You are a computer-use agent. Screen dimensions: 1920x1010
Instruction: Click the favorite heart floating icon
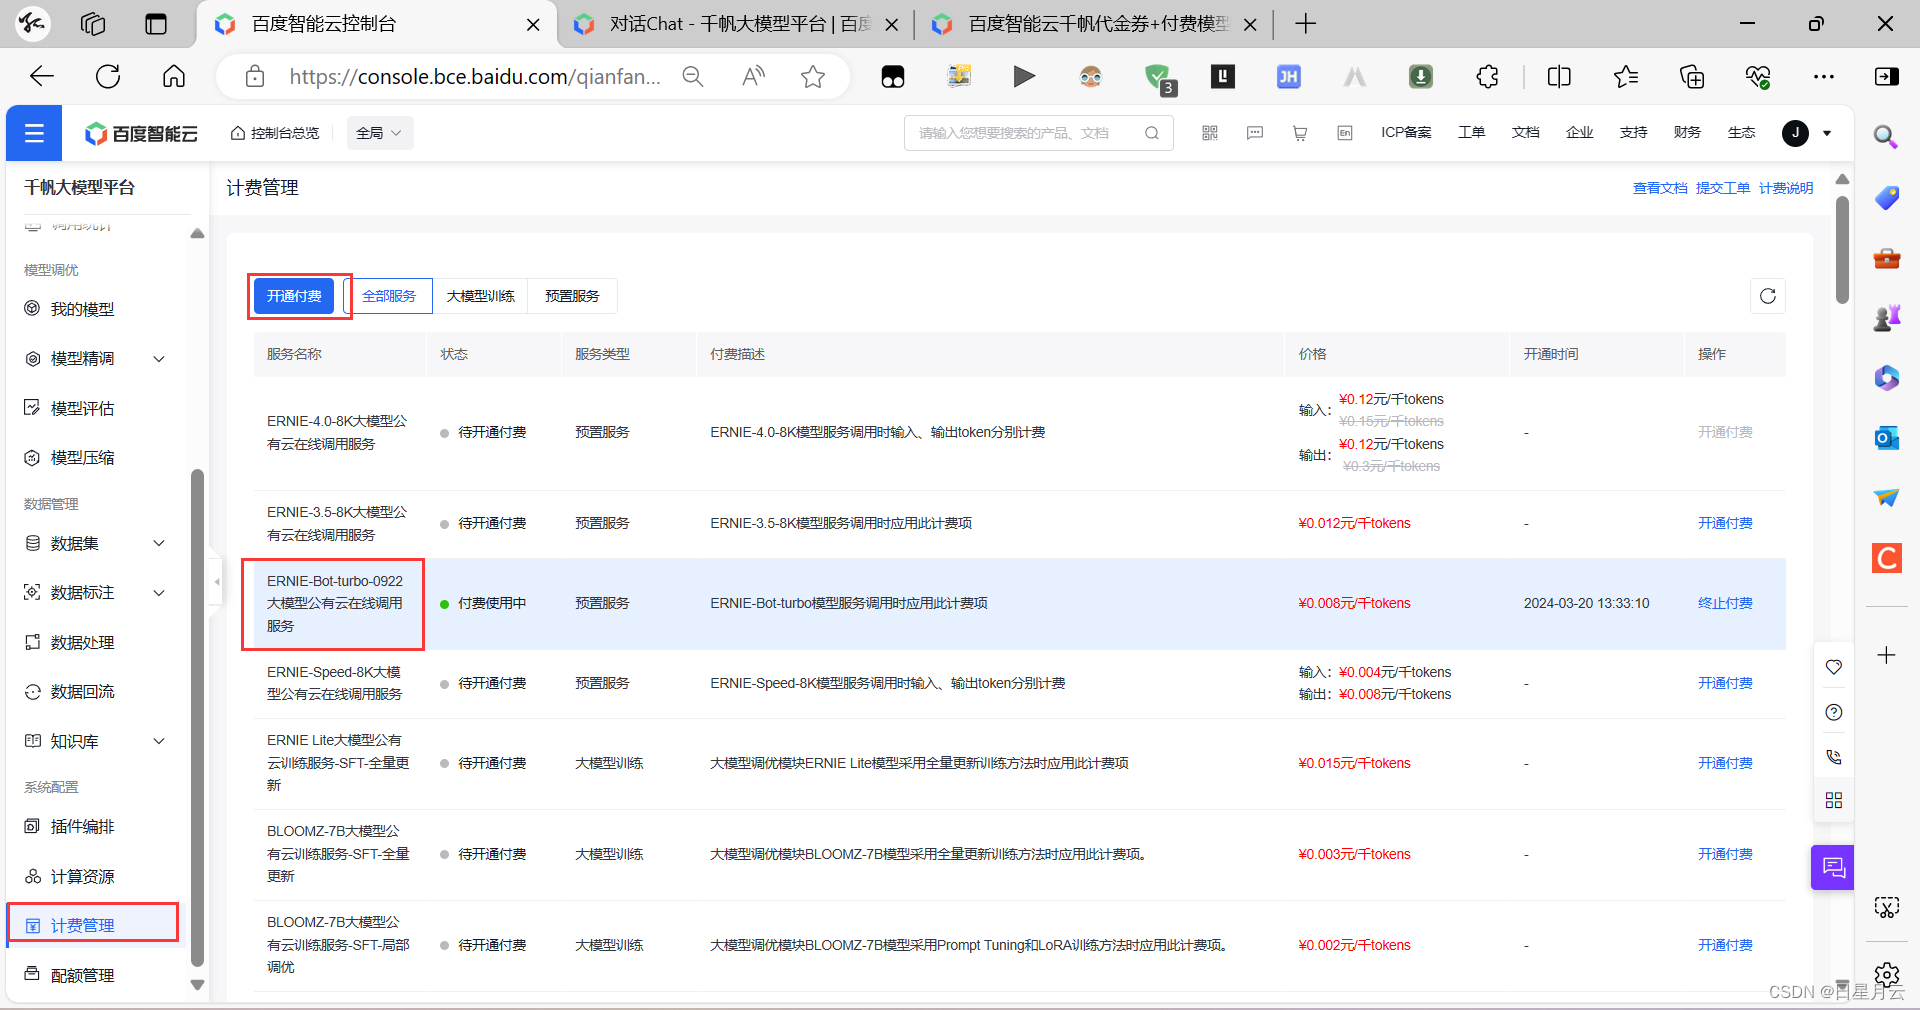[1834, 667]
